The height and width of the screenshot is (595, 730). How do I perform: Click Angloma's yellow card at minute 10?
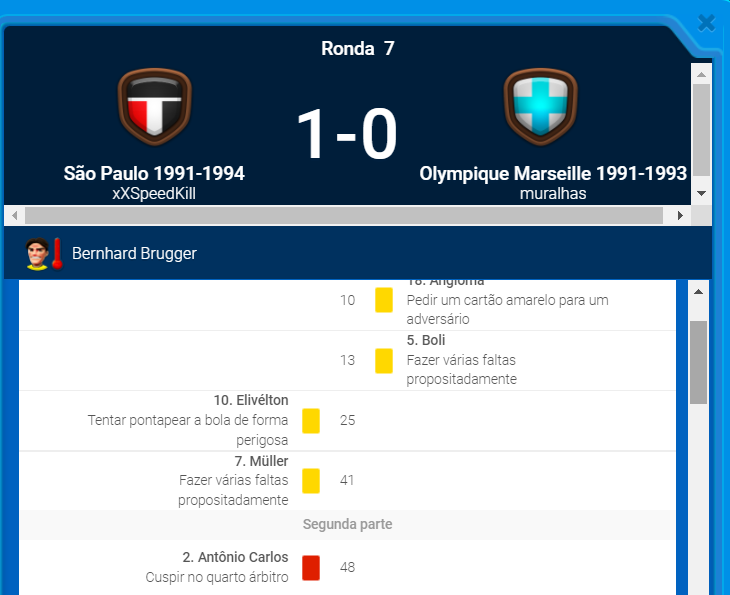pos(384,300)
